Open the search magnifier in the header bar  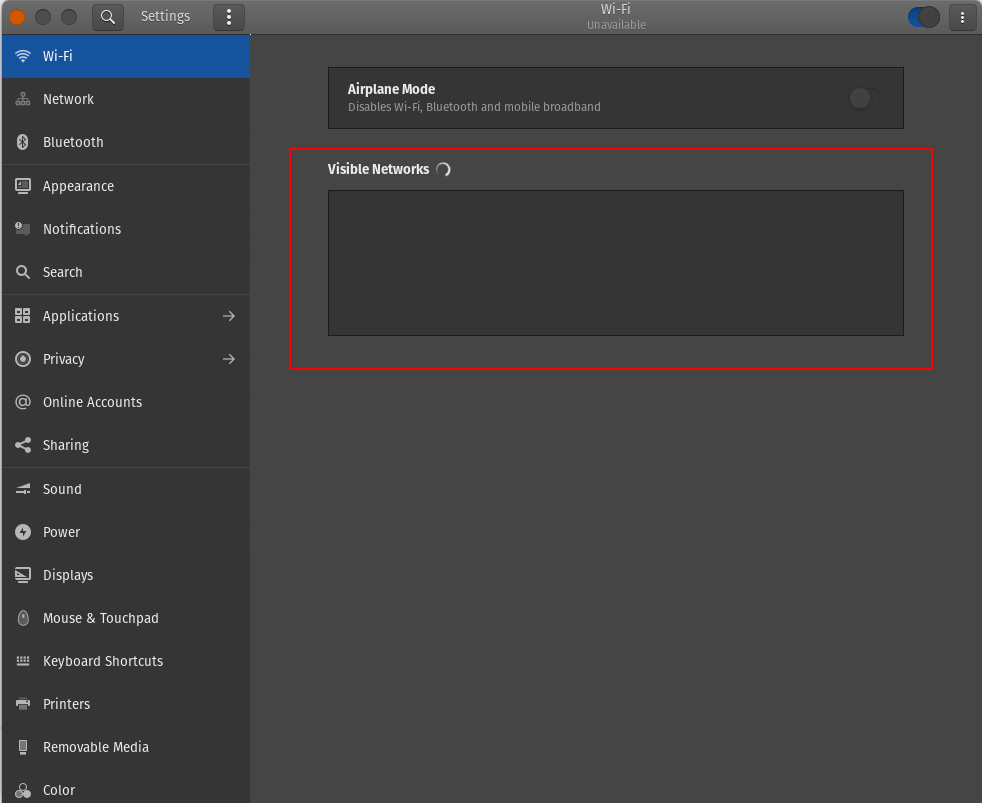pyautogui.click(x=107, y=17)
